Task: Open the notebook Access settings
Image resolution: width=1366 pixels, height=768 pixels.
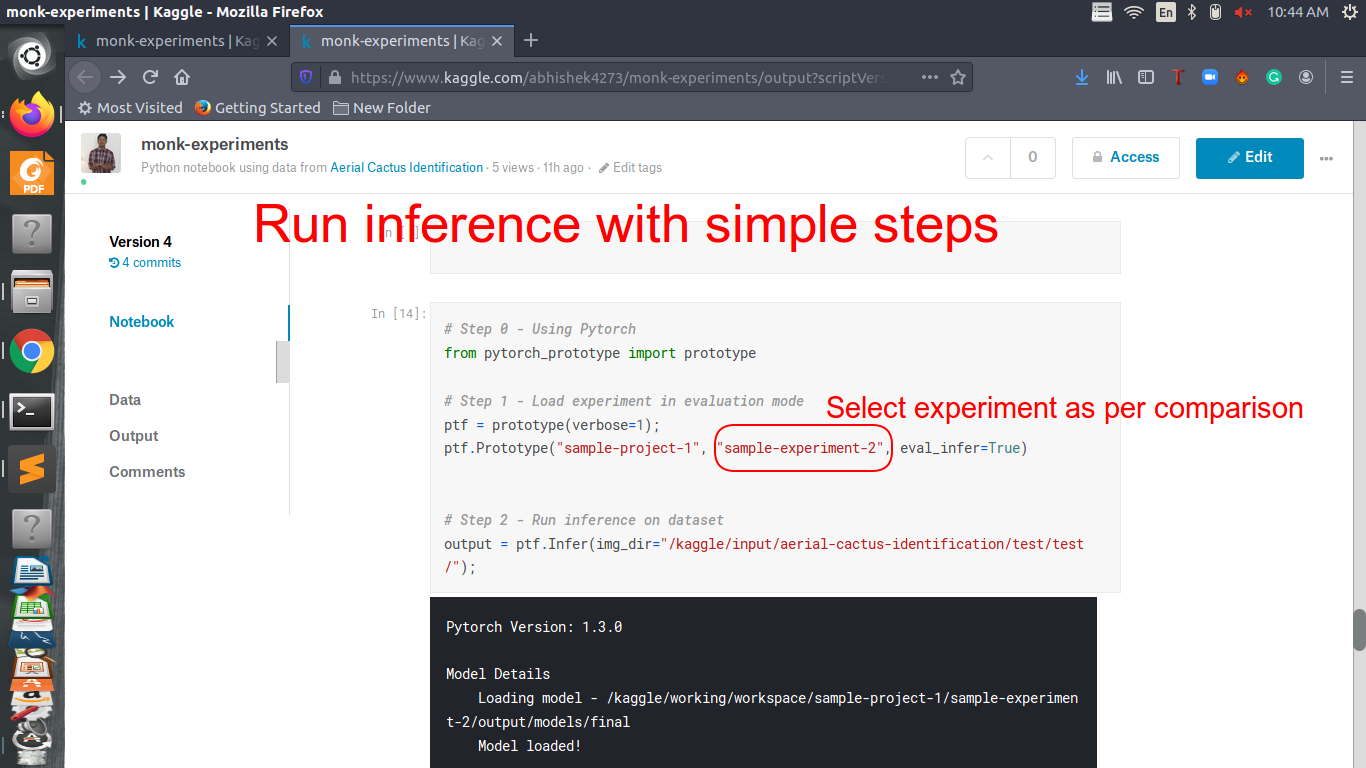Action: coord(1125,157)
